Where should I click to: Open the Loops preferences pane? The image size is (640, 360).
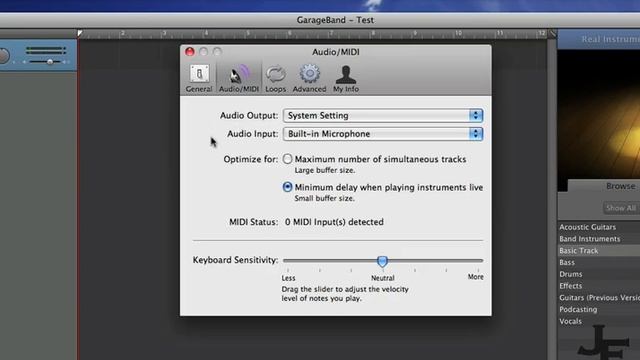(276, 78)
